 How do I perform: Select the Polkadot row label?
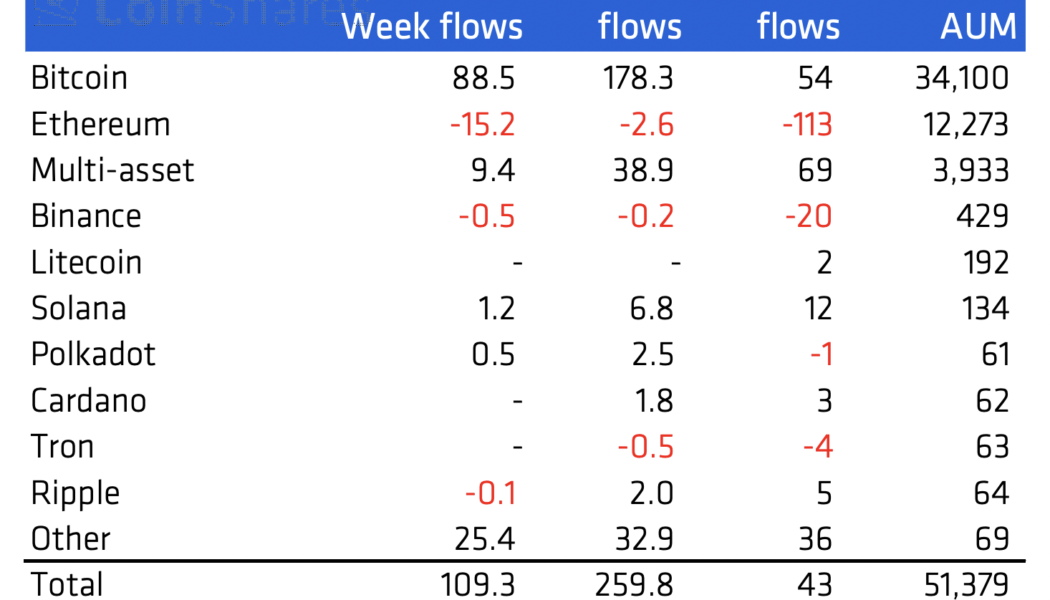(x=93, y=354)
